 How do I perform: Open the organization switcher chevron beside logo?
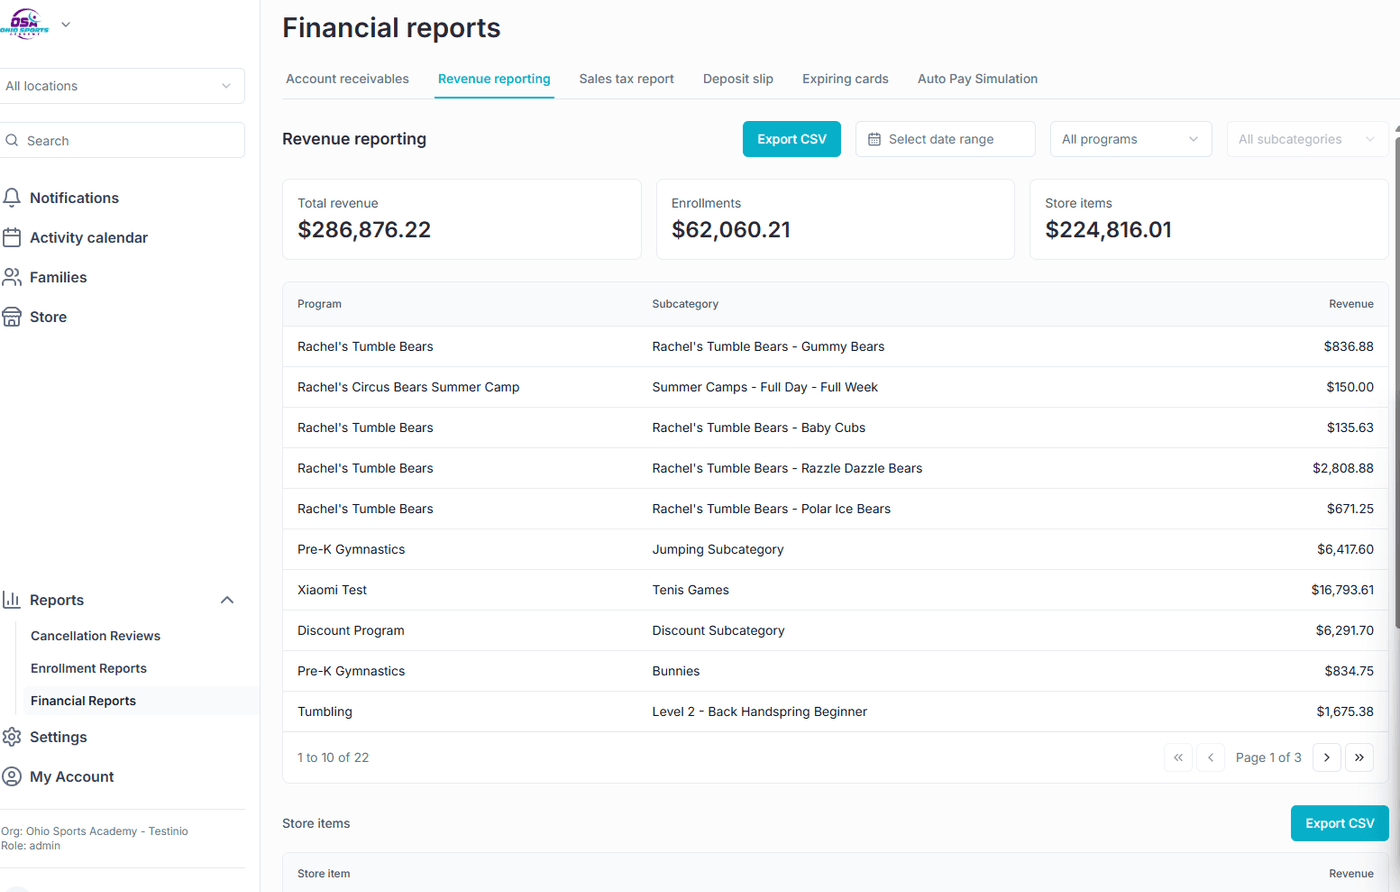(66, 24)
